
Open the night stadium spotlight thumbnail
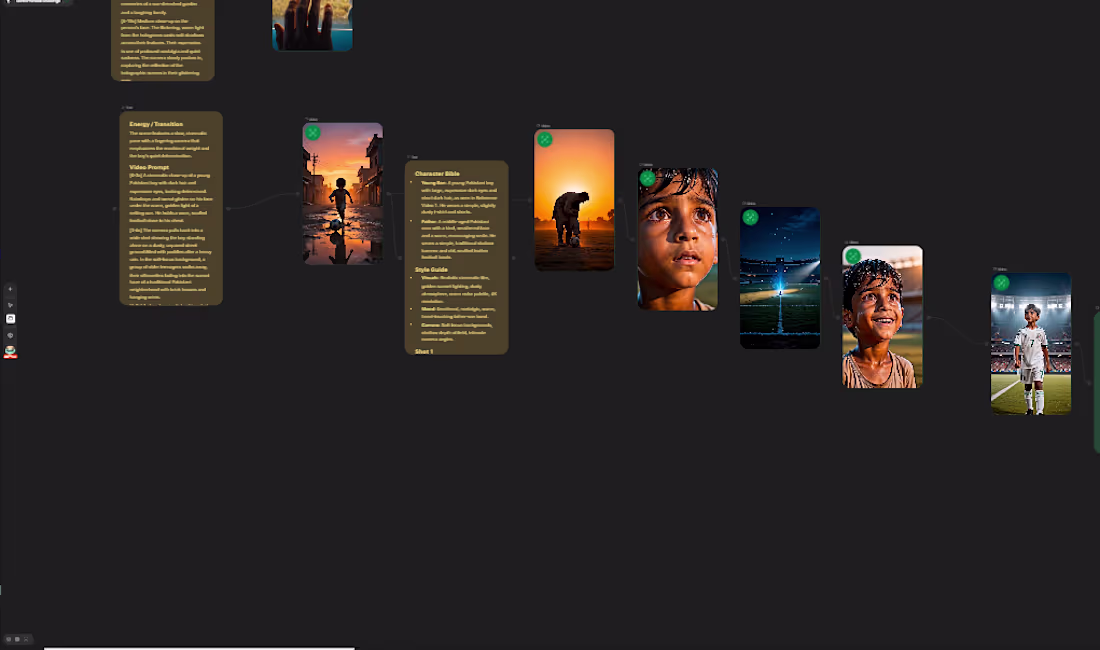click(780, 278)
